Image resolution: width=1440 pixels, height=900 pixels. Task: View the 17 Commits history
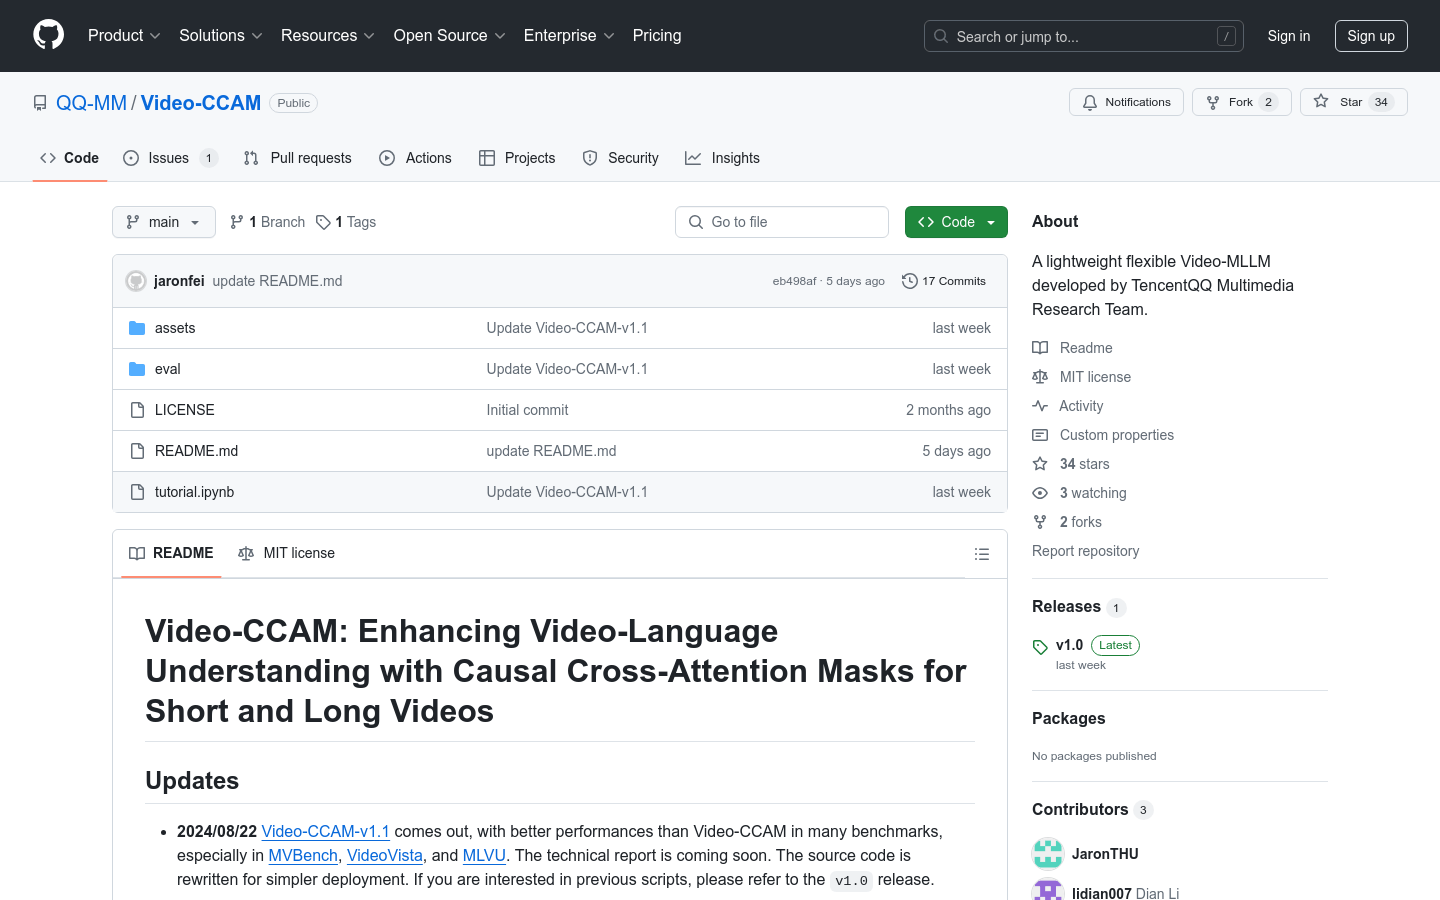pos(944,281)
